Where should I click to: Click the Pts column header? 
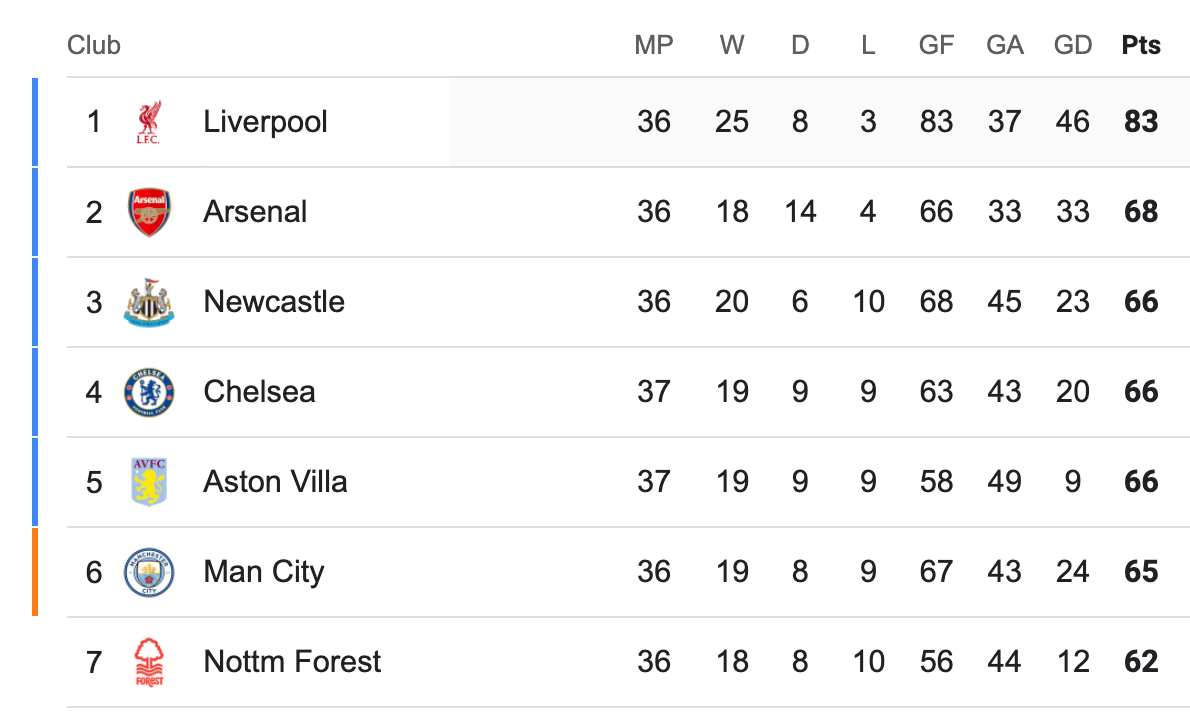1141,45
